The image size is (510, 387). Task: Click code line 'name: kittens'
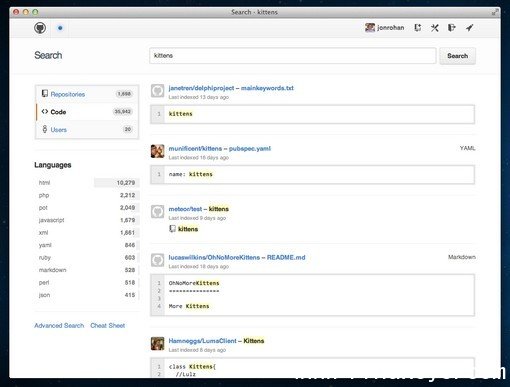[190, 174]
